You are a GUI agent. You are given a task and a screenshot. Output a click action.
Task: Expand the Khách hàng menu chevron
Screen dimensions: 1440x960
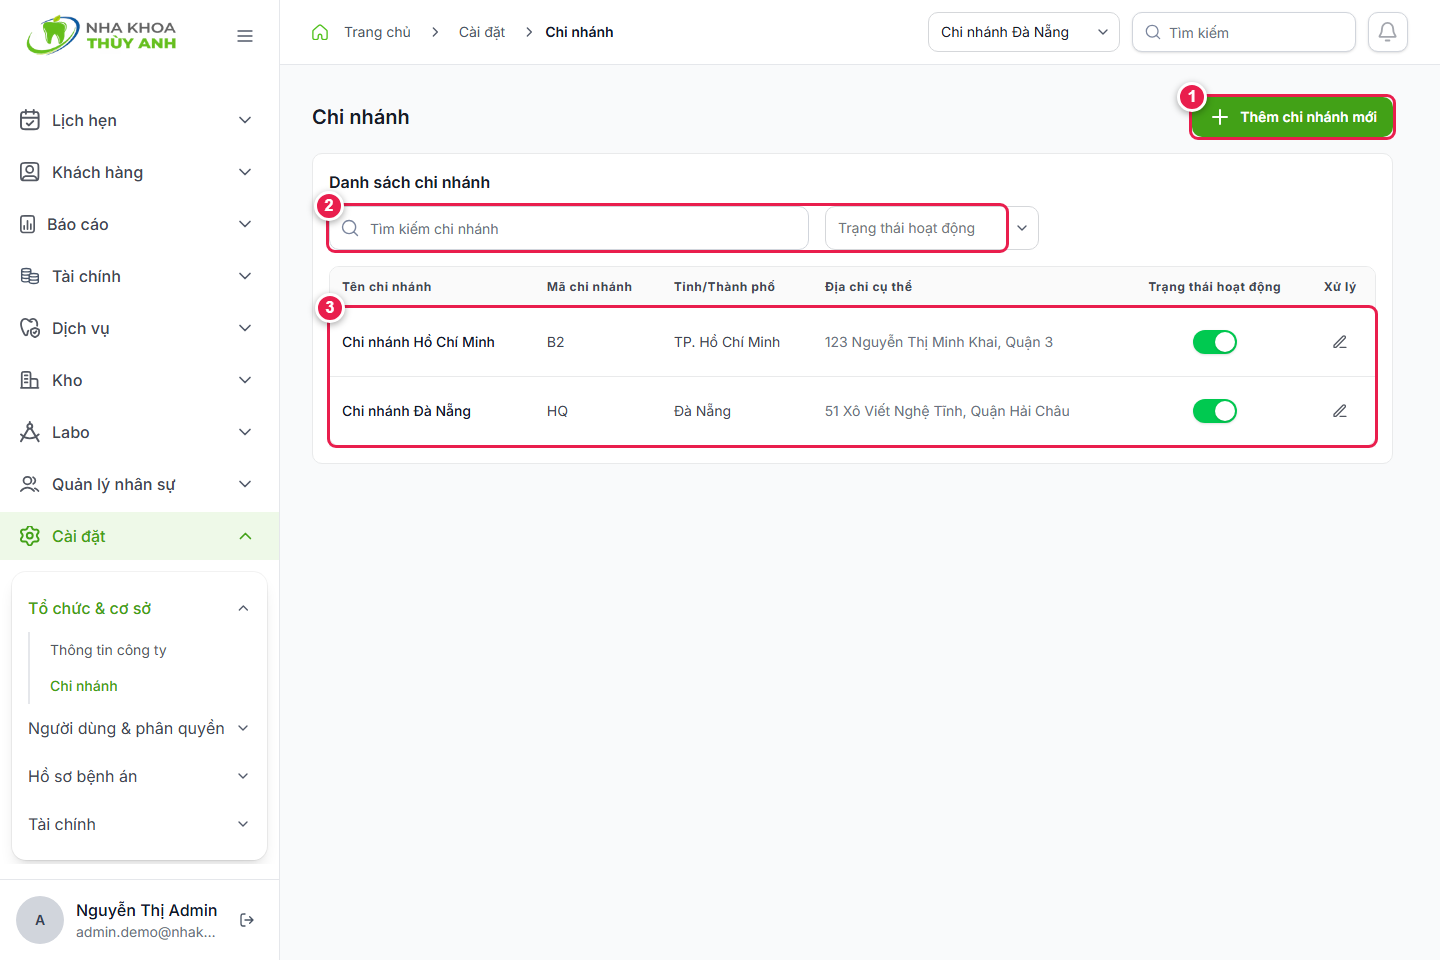pos(245,172)
